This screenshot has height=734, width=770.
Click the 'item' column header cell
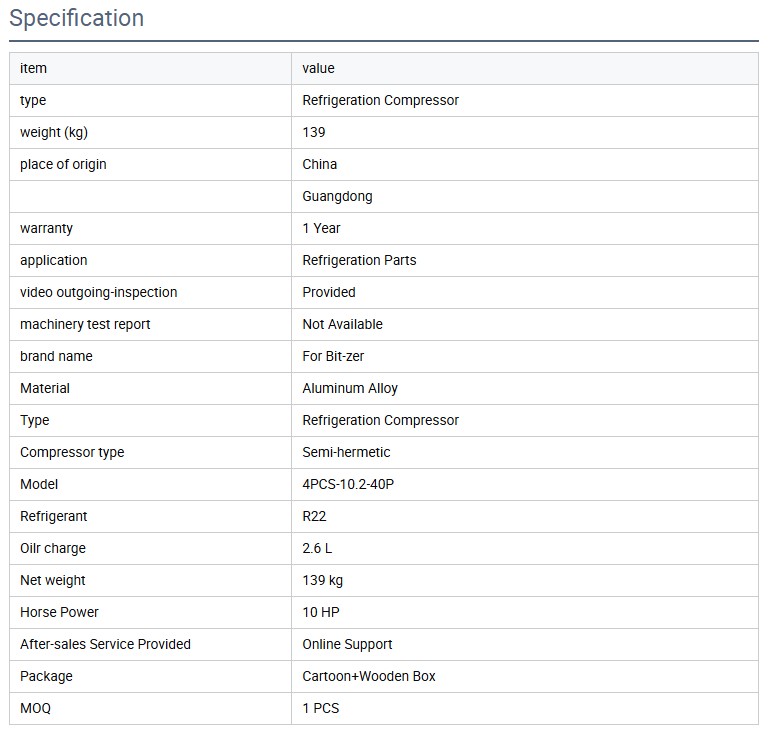[33, 68]
